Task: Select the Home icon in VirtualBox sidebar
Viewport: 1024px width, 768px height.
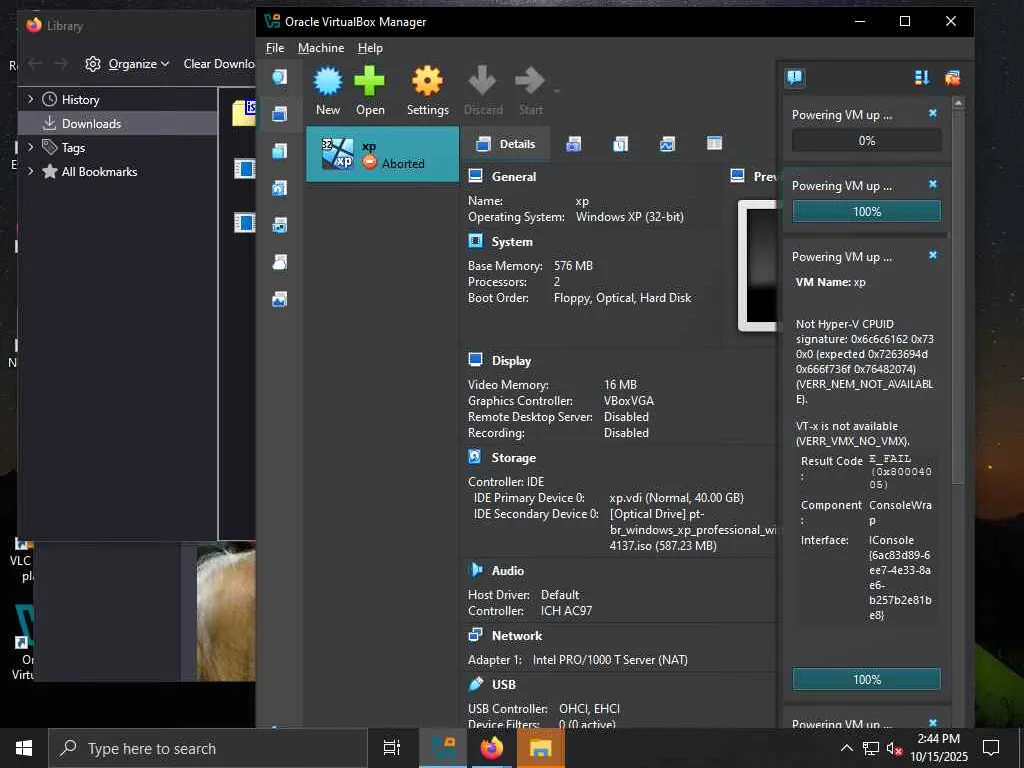Action: coord(280,77)
